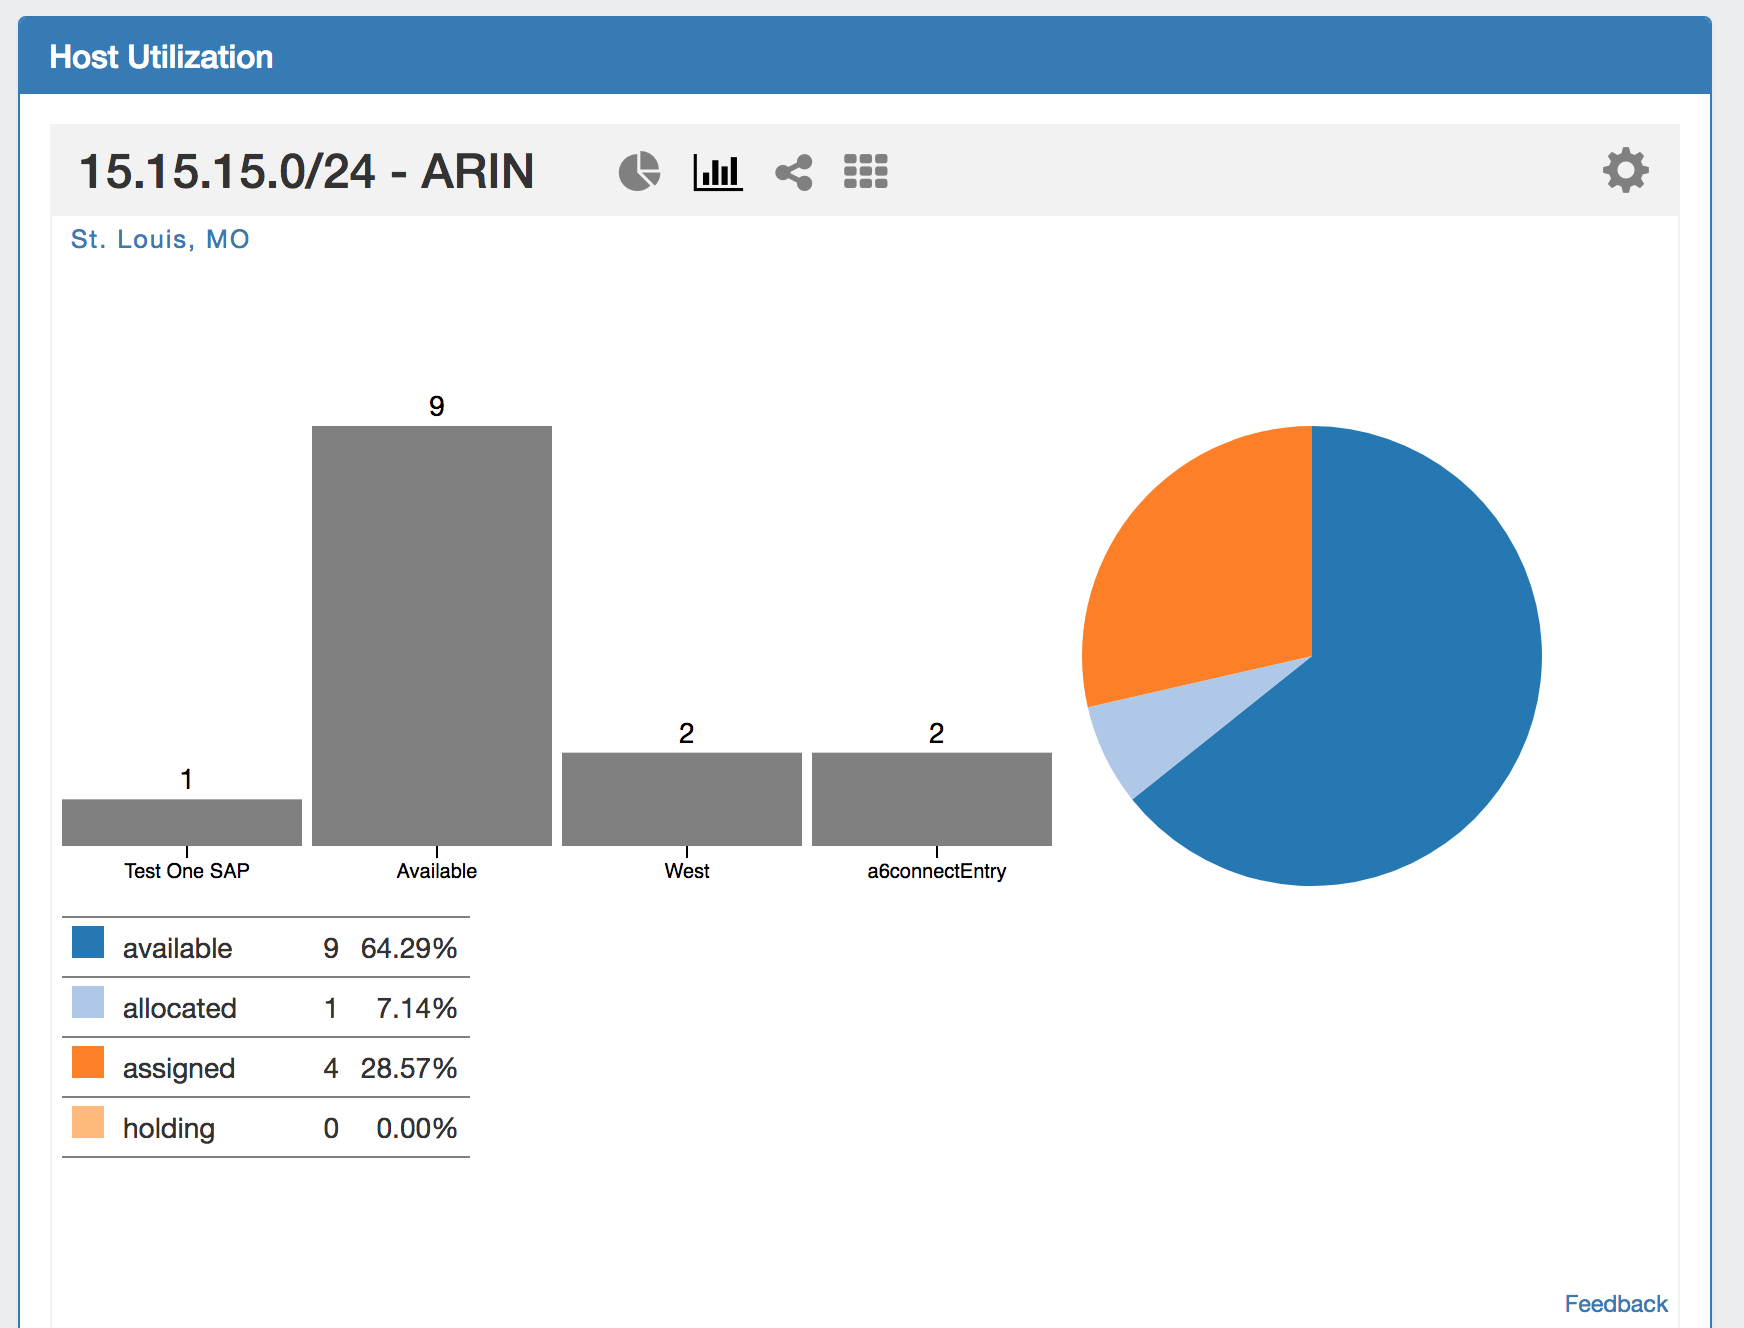Click the West bar in chart

tap(682, 799)
